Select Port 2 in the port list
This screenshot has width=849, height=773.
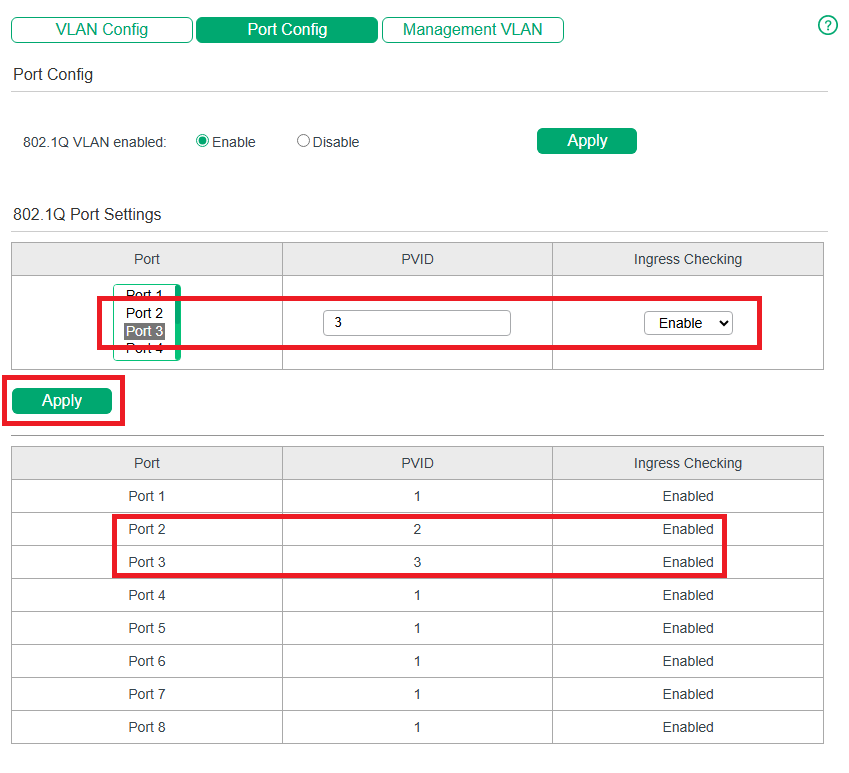[144, 313]
